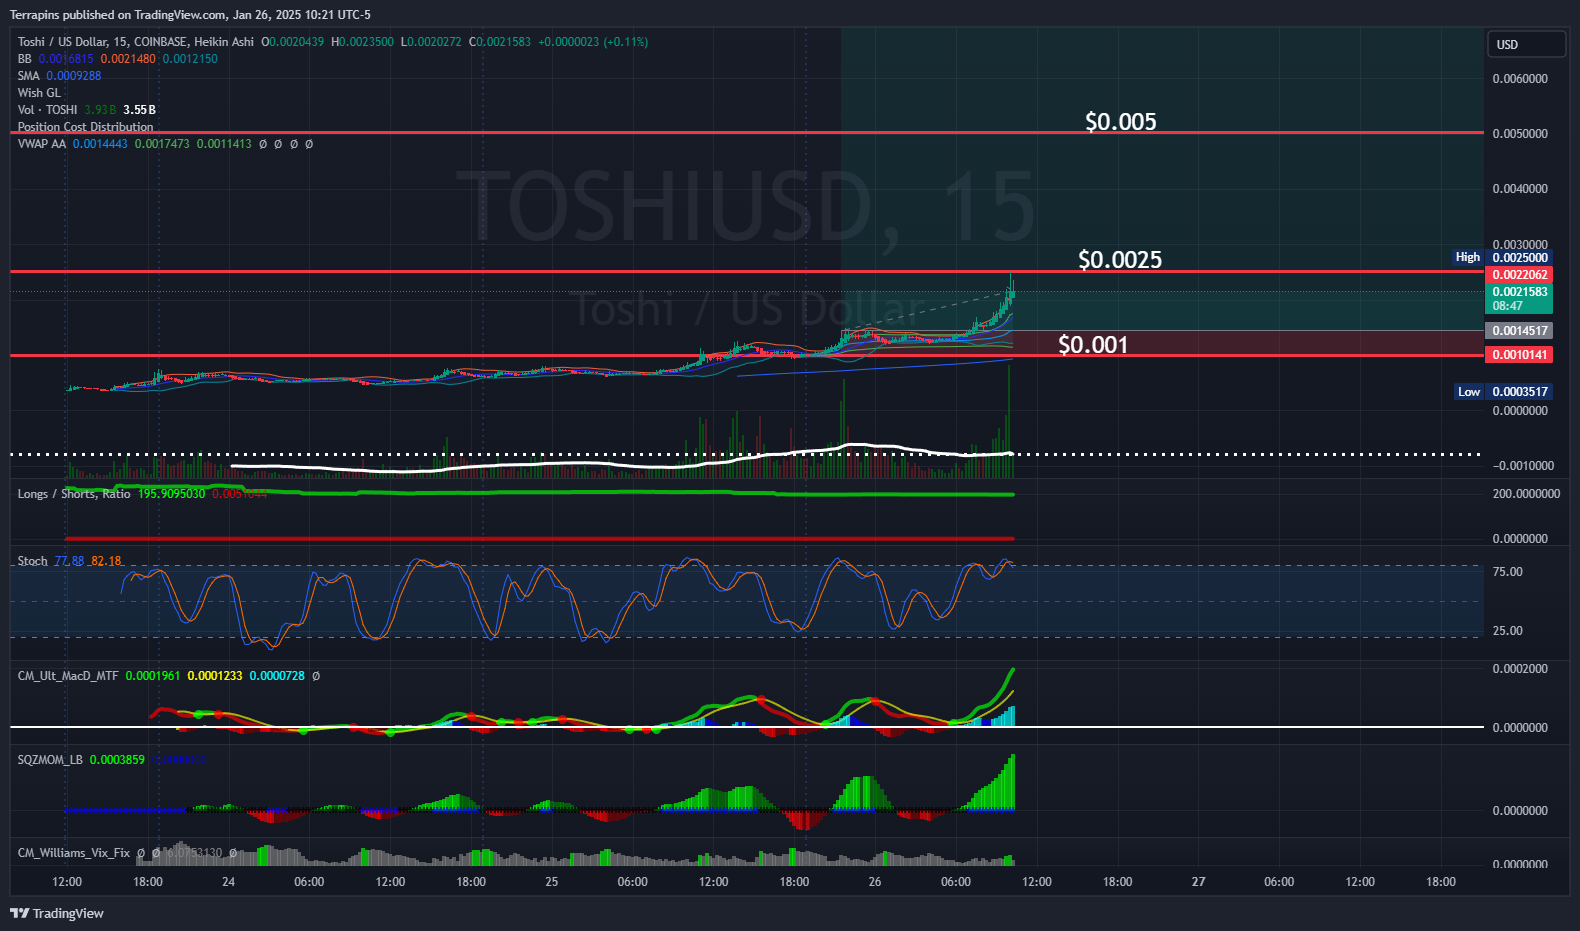Click the red 0.0022062 price tag
This screenshot has width=1580, height=931.
(x=1520, y=275)
